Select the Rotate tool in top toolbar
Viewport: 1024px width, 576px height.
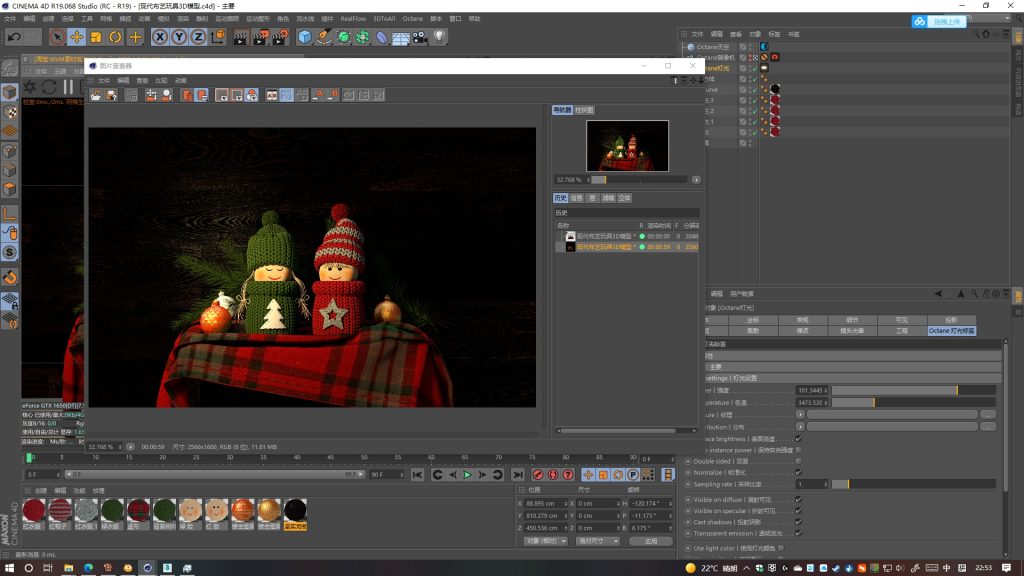(x=116, y=37)
